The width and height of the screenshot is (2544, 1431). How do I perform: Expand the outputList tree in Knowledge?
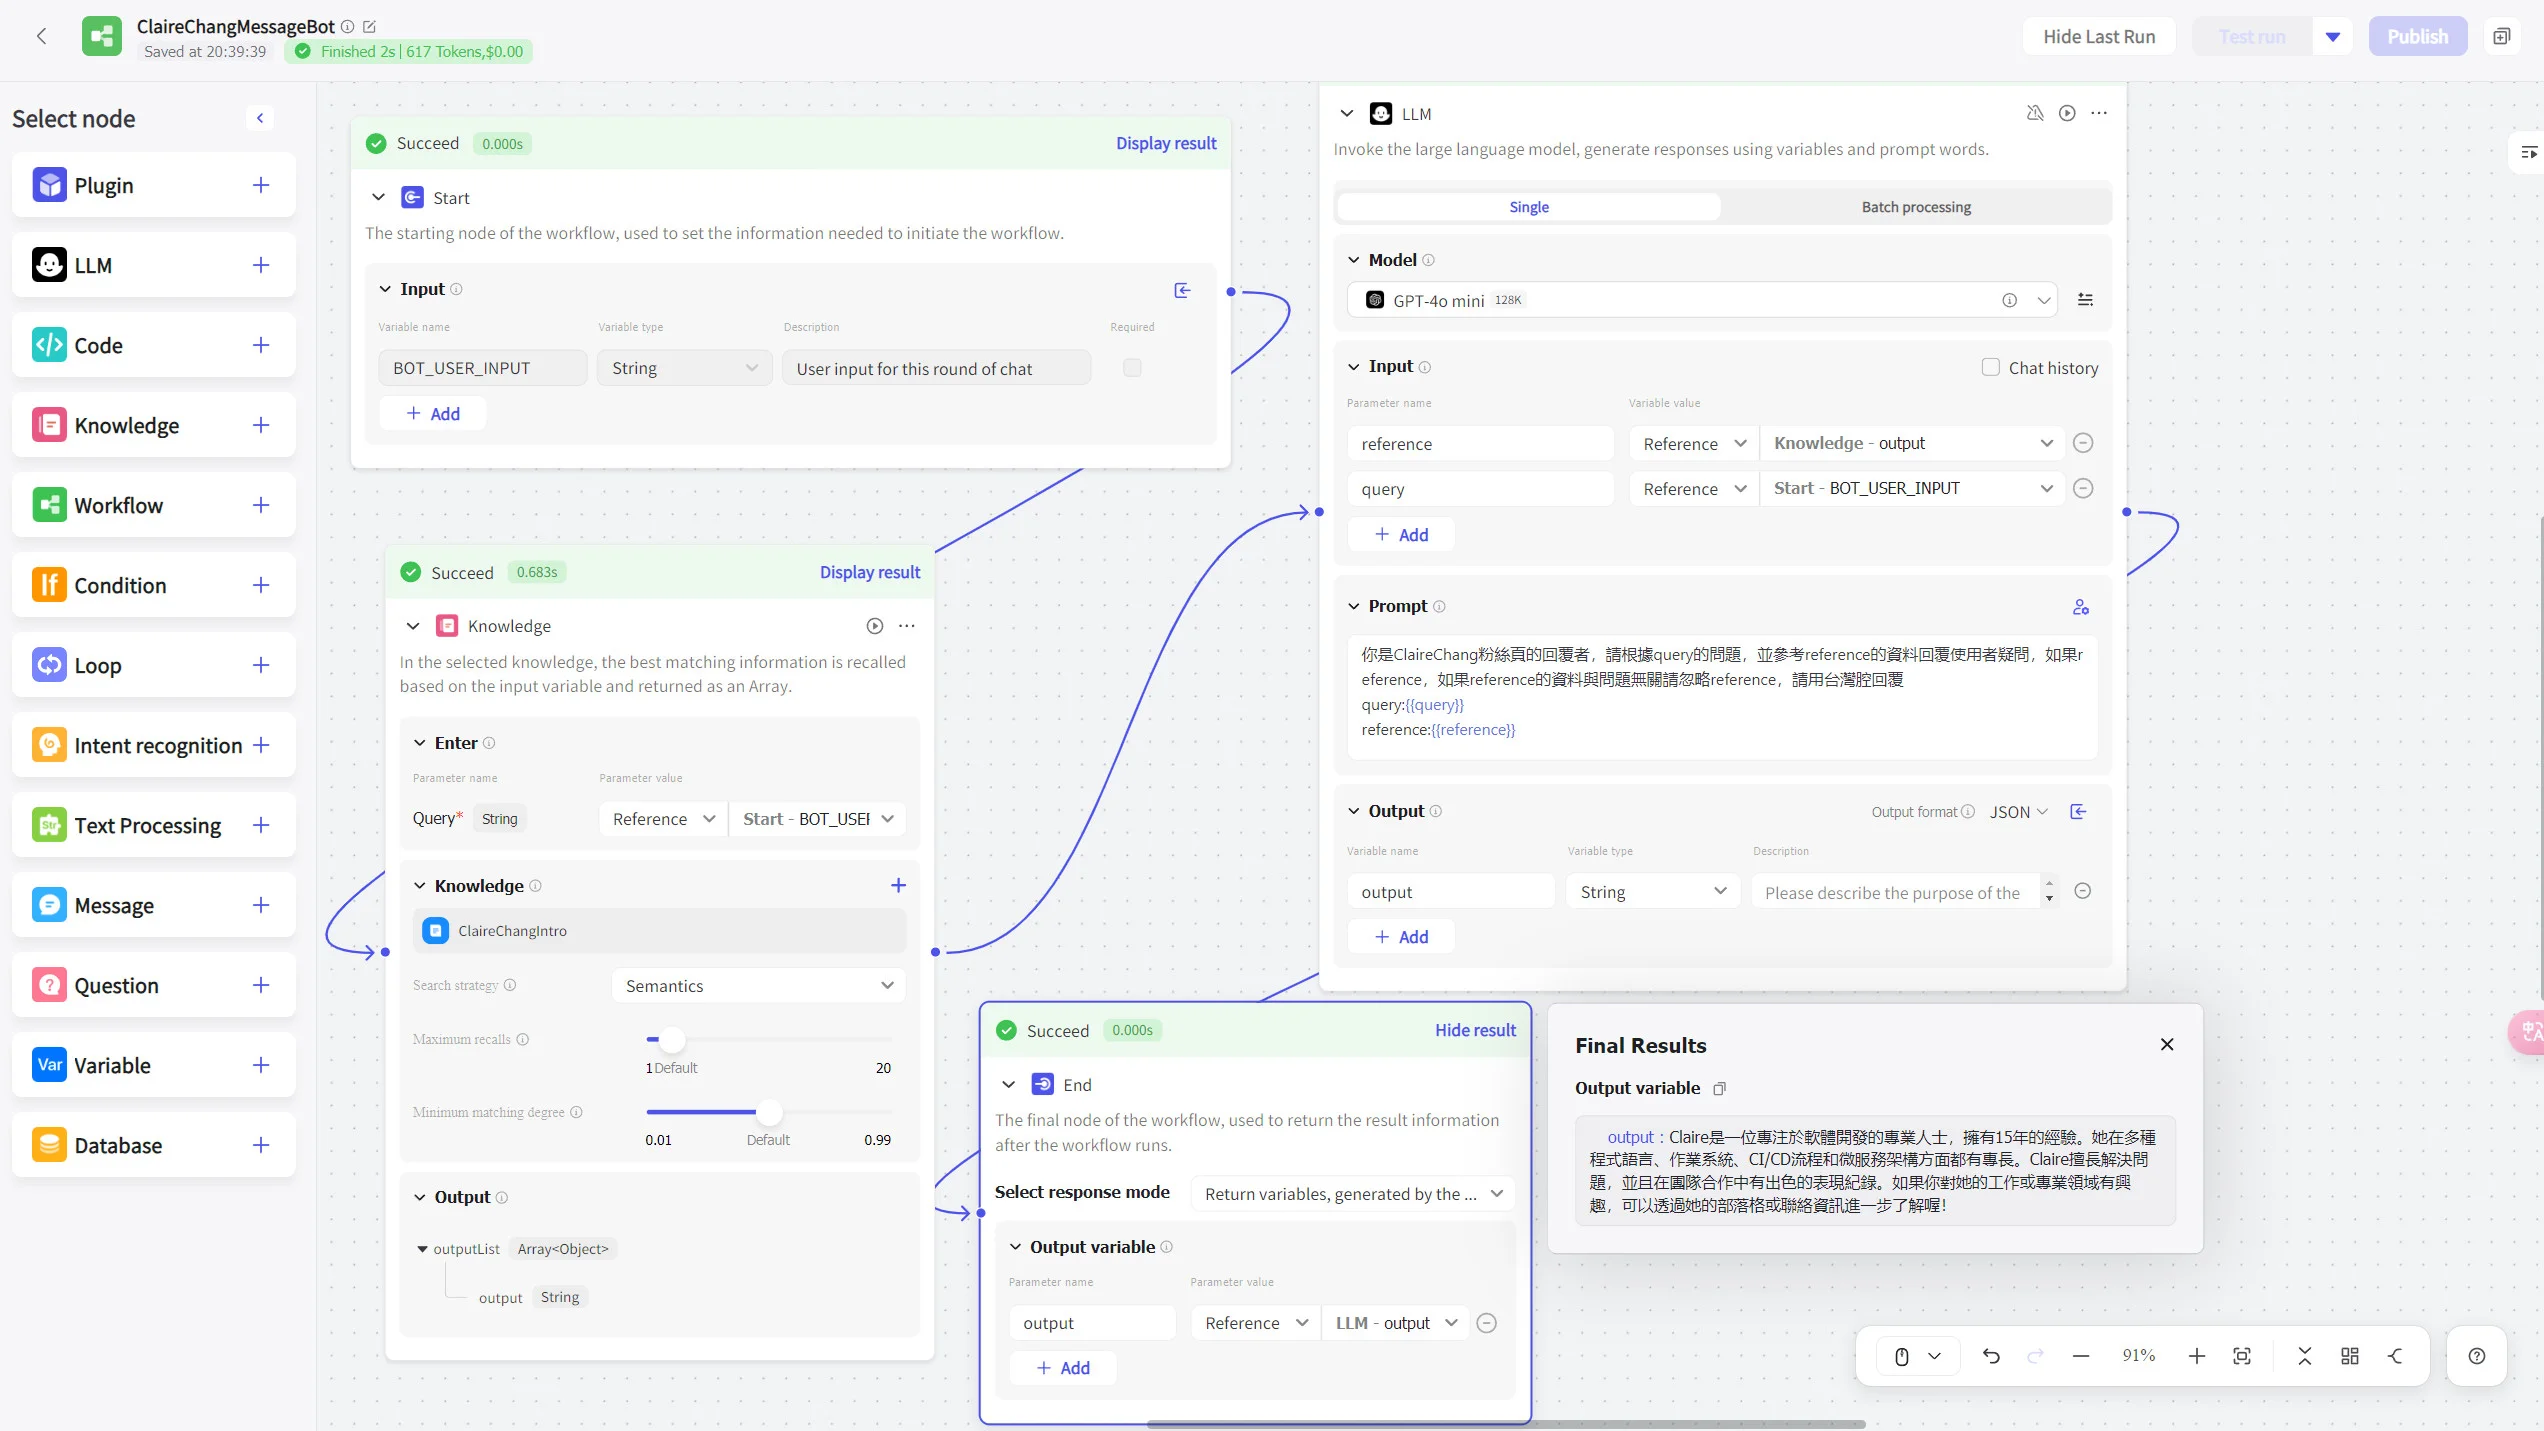coord(422,1249)
